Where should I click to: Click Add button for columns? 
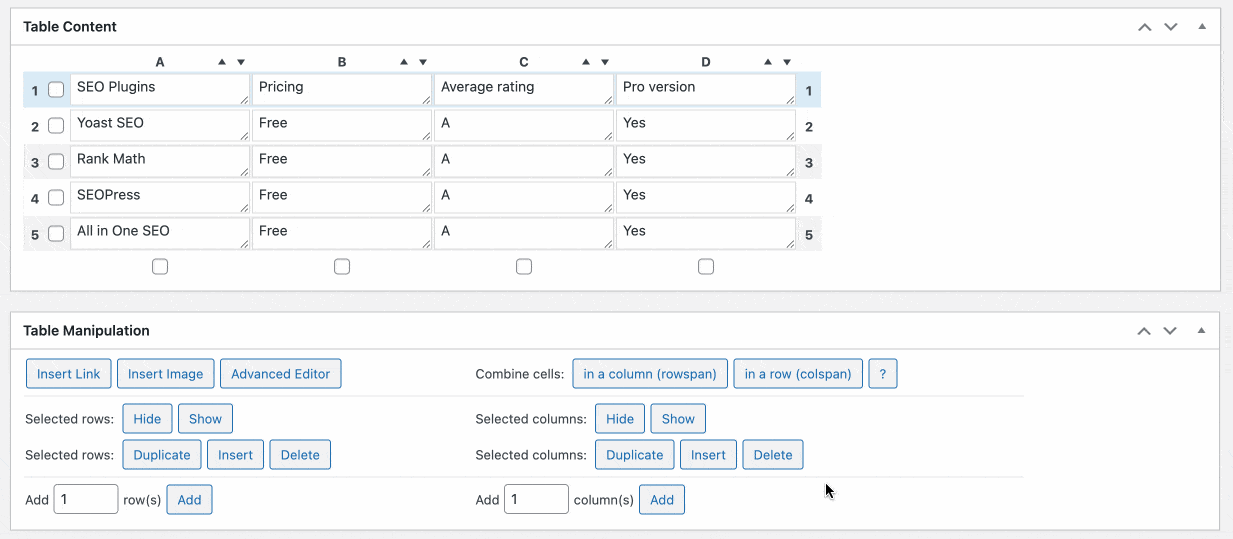pos(662,500)
